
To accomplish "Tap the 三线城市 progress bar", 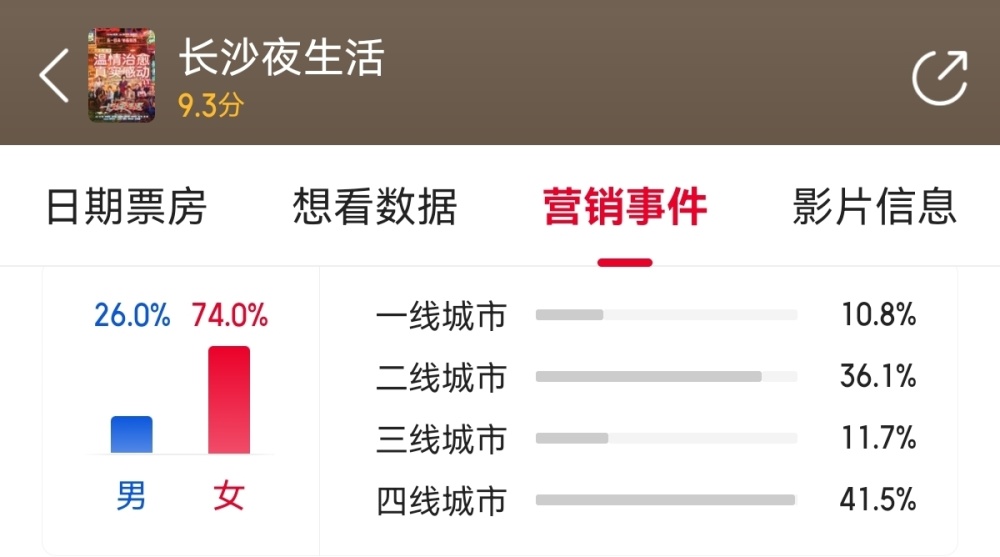I will click(x=666, y=438).
